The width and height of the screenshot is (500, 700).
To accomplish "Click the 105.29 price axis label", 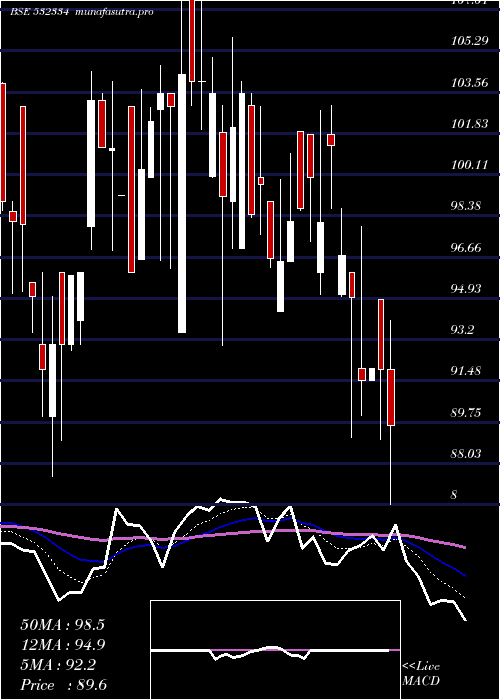I will click(x=469, y=42).
